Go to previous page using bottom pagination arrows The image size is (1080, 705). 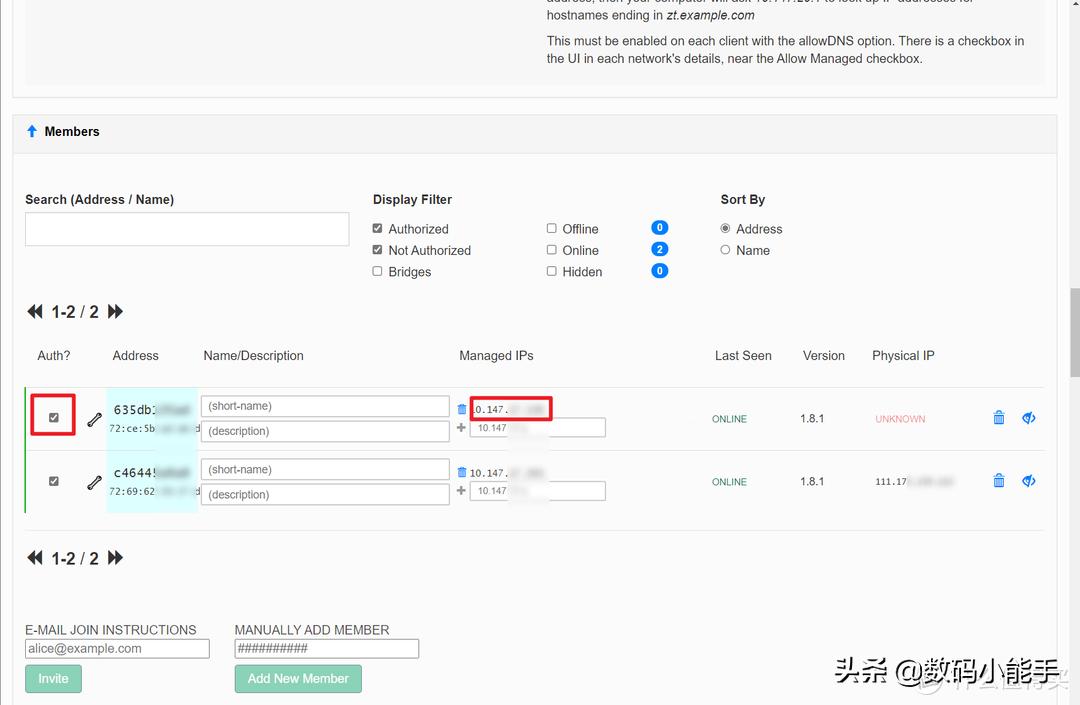coord(35,558)
